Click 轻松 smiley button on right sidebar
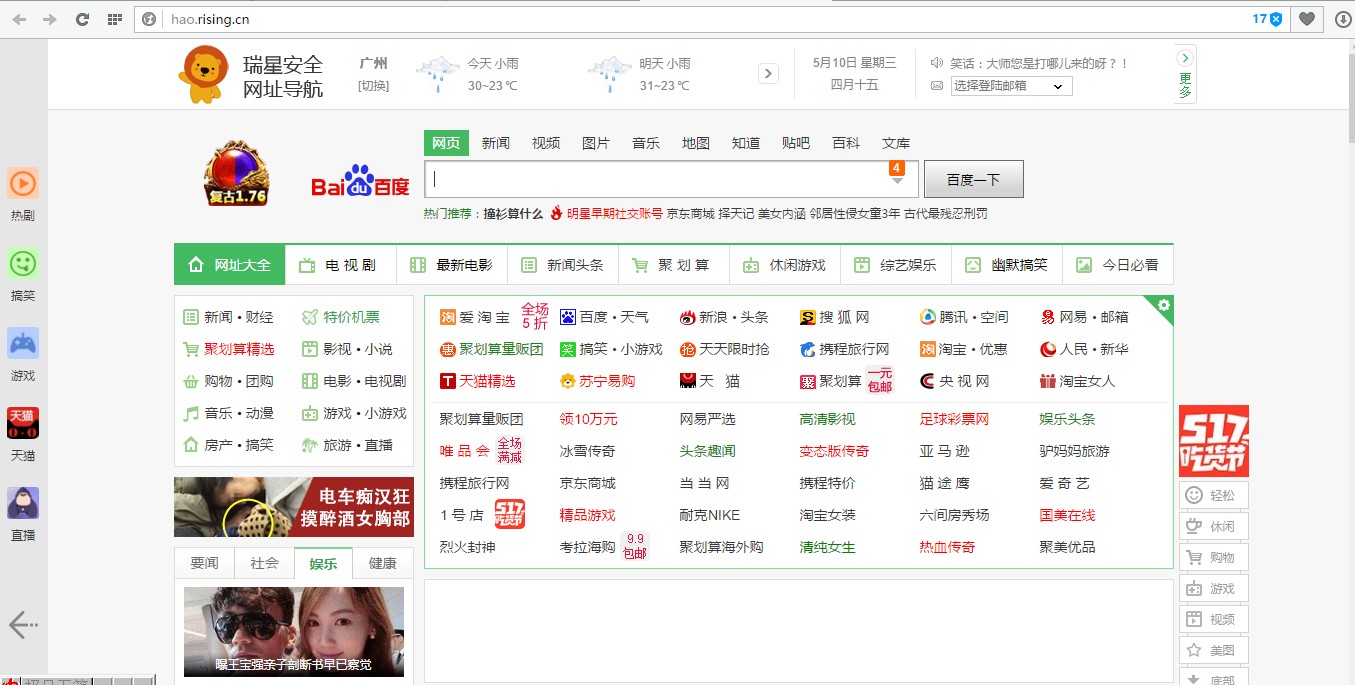The width and height of the screenshot is (1355, 685). point(1214,495)
